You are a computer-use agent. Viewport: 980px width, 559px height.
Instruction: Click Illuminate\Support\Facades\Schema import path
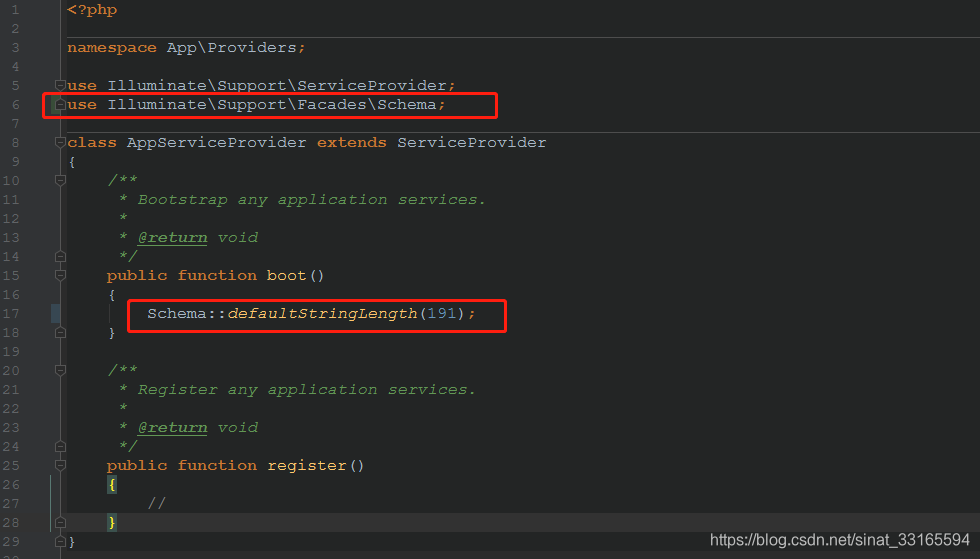click(x=272, y=104)
